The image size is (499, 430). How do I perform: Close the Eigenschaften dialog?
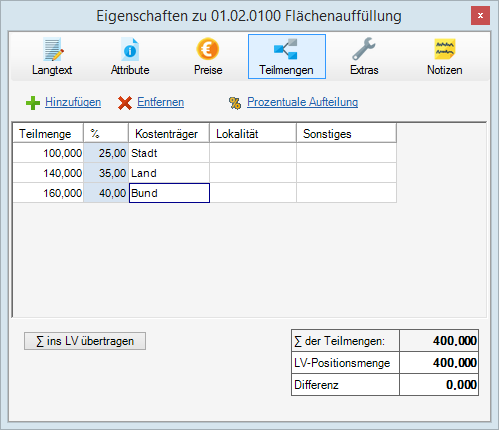click(x=480, y=16)
